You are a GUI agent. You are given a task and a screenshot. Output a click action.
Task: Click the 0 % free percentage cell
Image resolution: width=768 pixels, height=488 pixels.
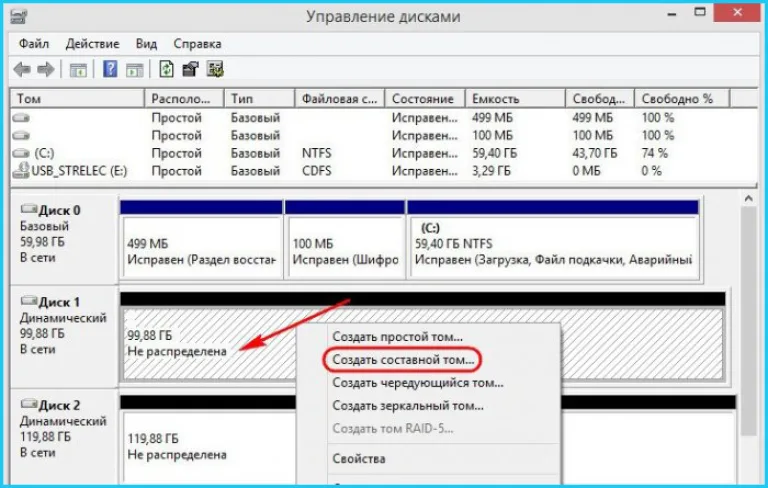pyautogui.click(x=651, y=171)
